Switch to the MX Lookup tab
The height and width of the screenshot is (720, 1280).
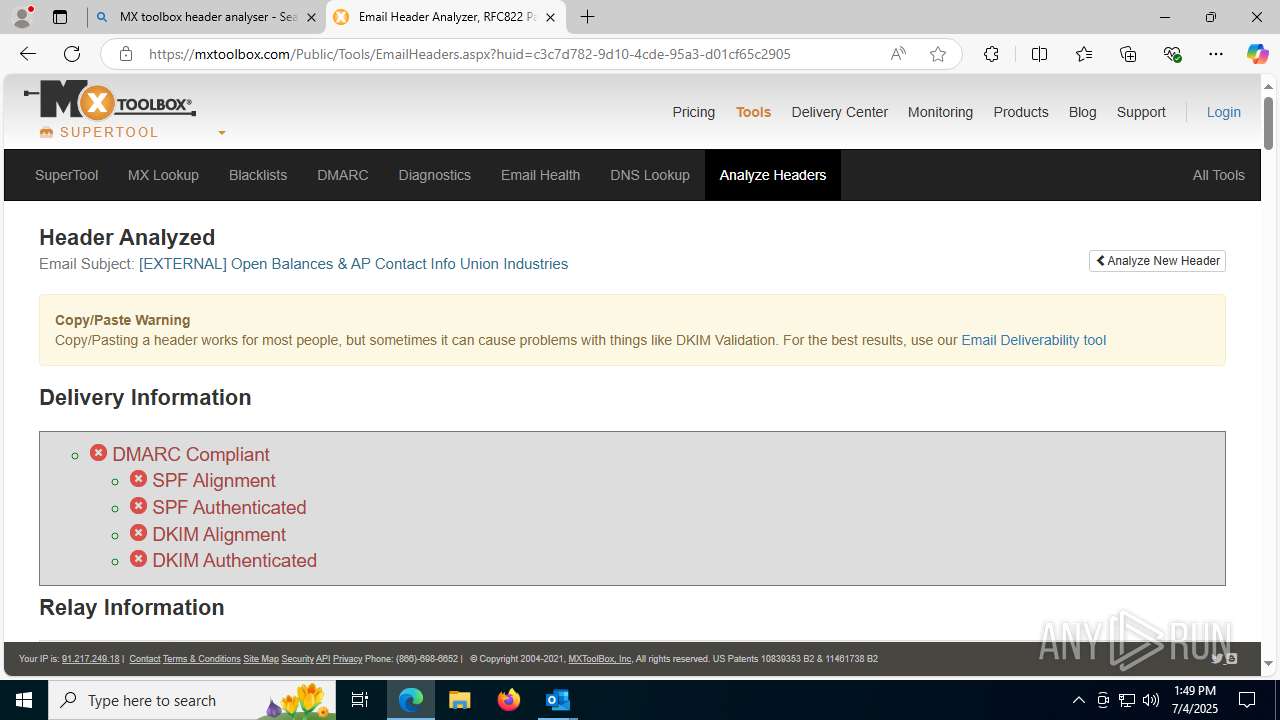pos(163,175)
